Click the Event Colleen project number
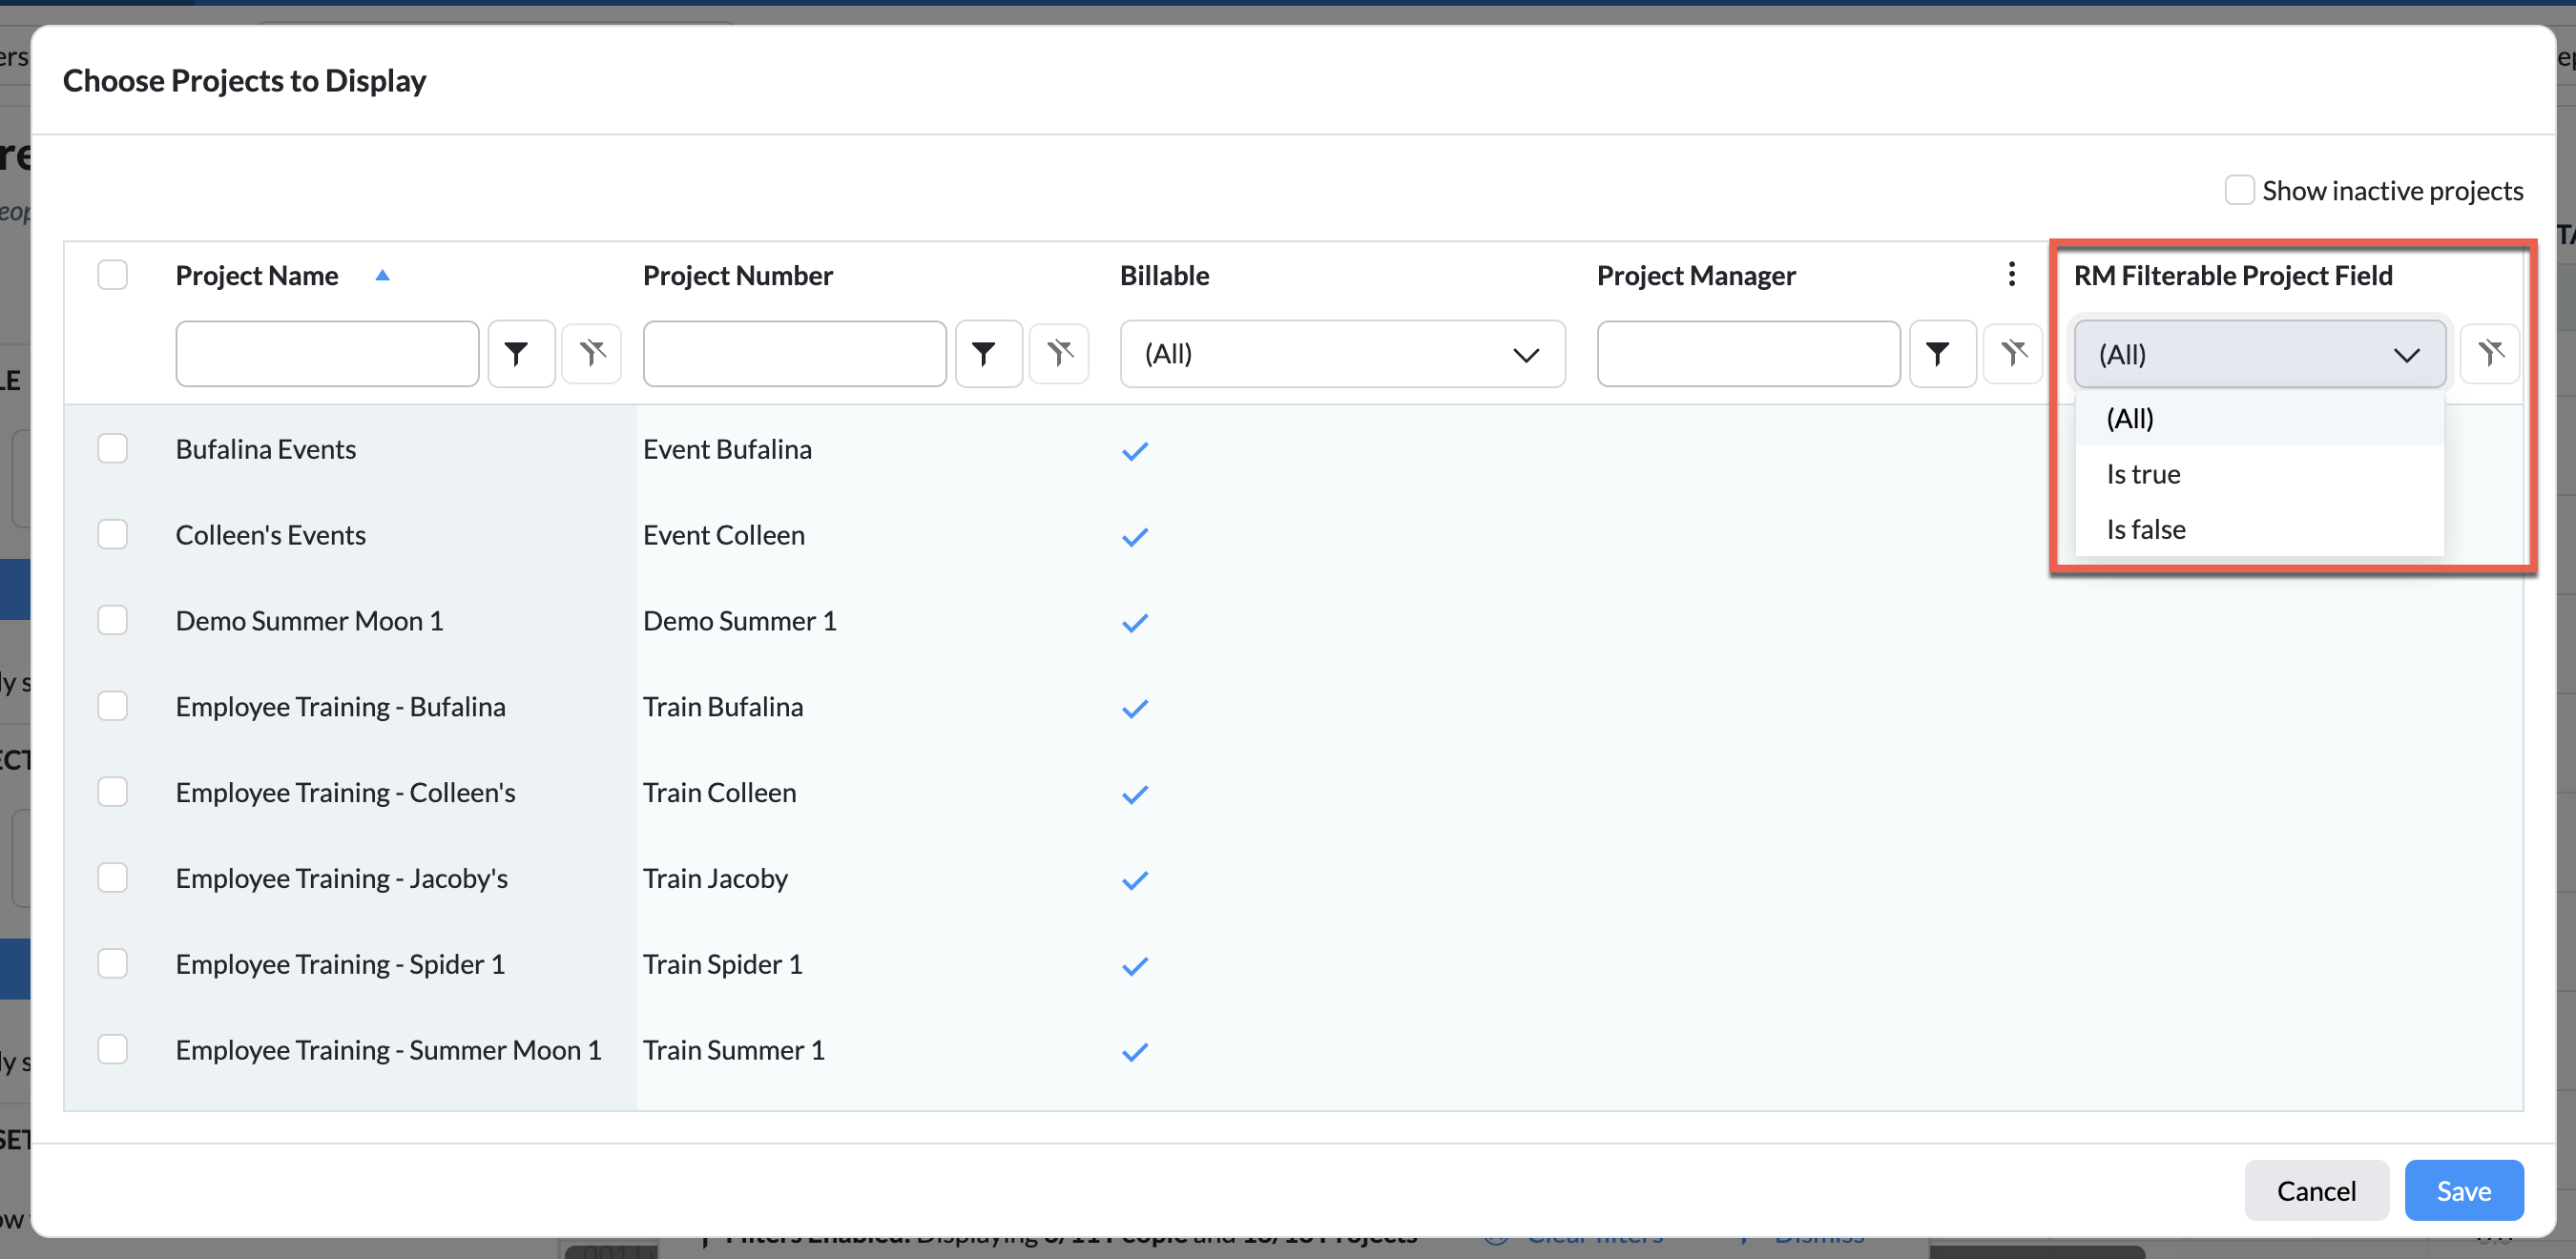This screenshot has height=1259, width=2576. pyautogui.click(x=724, y=535)
